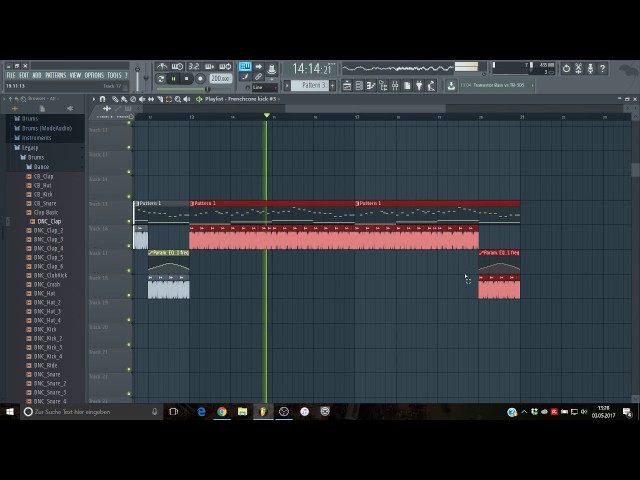Open the Line snap dropdown

coord(264,87)
